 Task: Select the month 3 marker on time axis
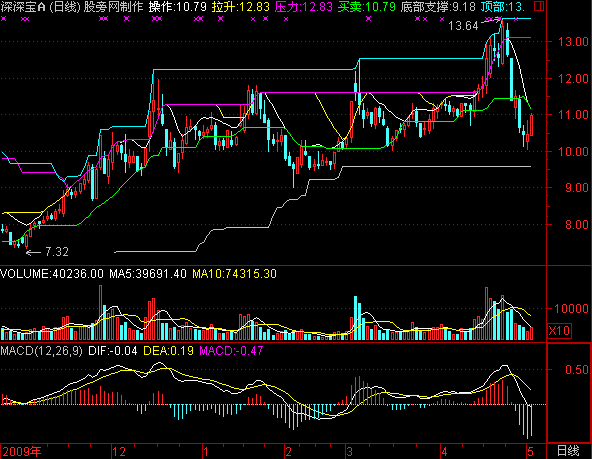click(350, 451)
